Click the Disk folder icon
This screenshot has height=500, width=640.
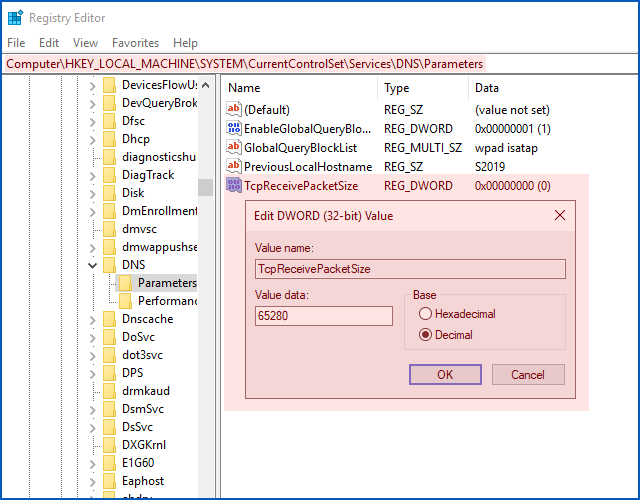109,193
